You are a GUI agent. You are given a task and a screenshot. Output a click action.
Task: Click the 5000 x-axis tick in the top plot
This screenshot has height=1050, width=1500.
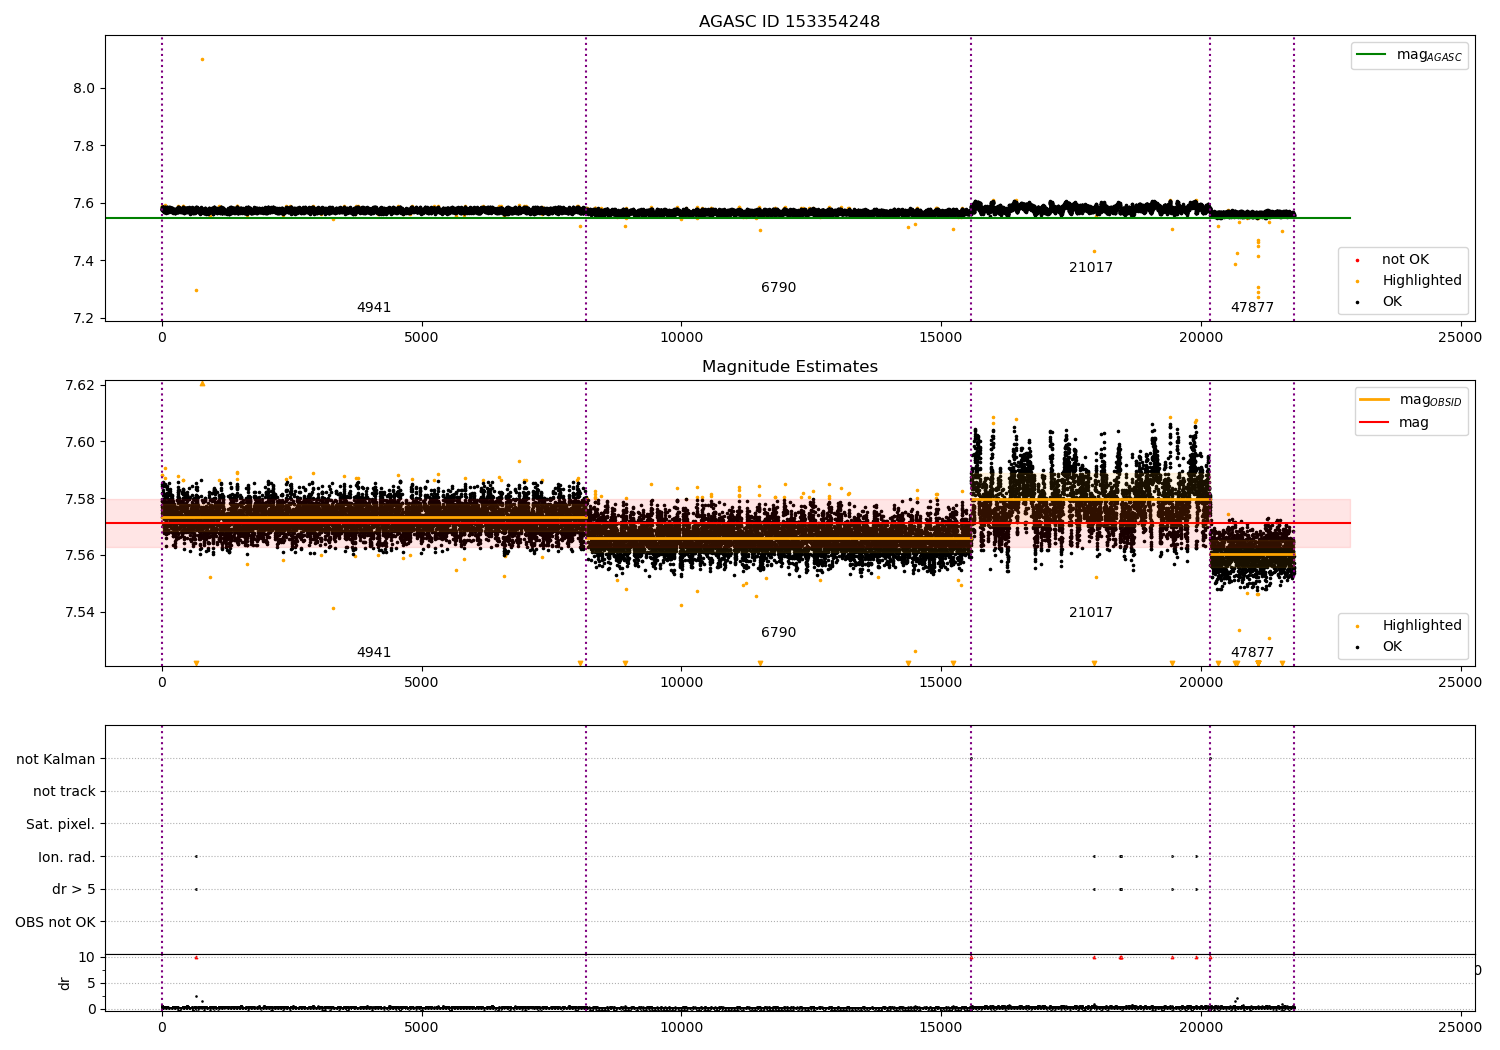(421, 338)
